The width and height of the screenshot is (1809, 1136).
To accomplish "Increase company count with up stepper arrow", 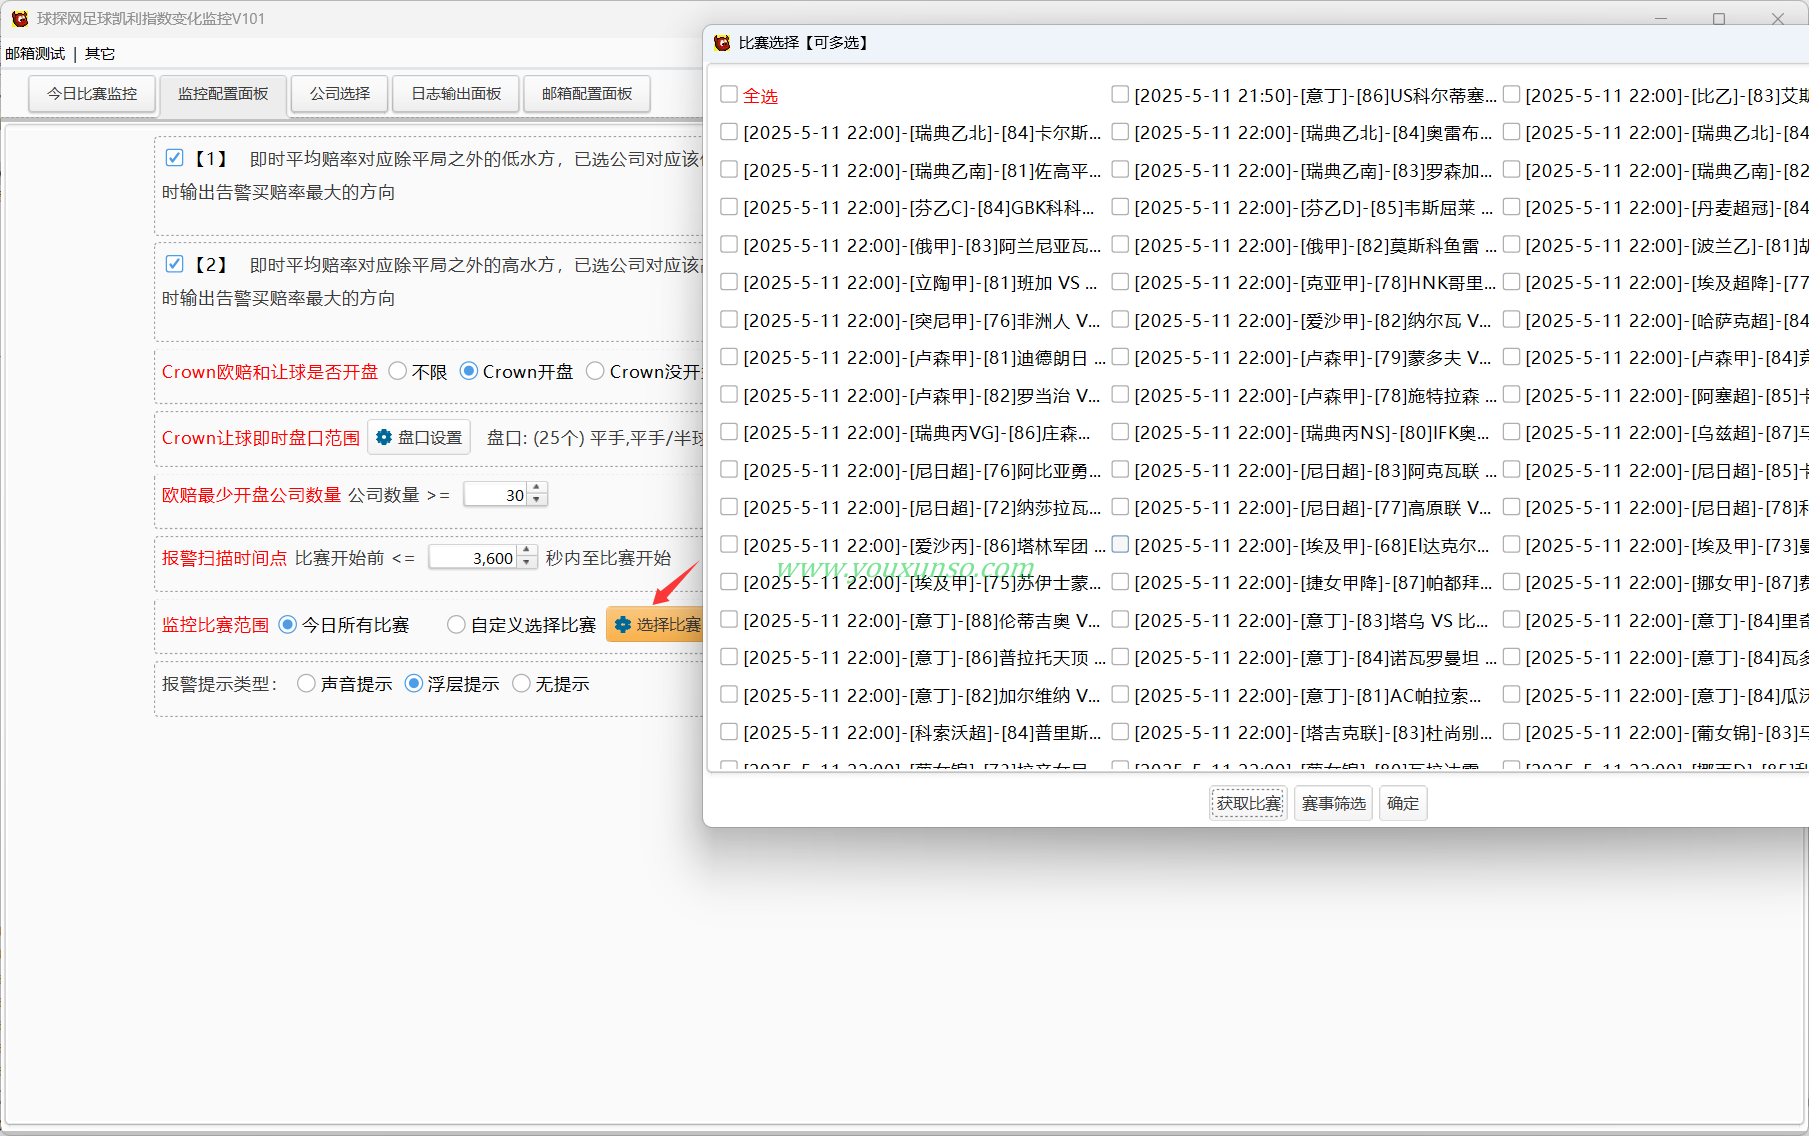I will (x=537, y=488).
